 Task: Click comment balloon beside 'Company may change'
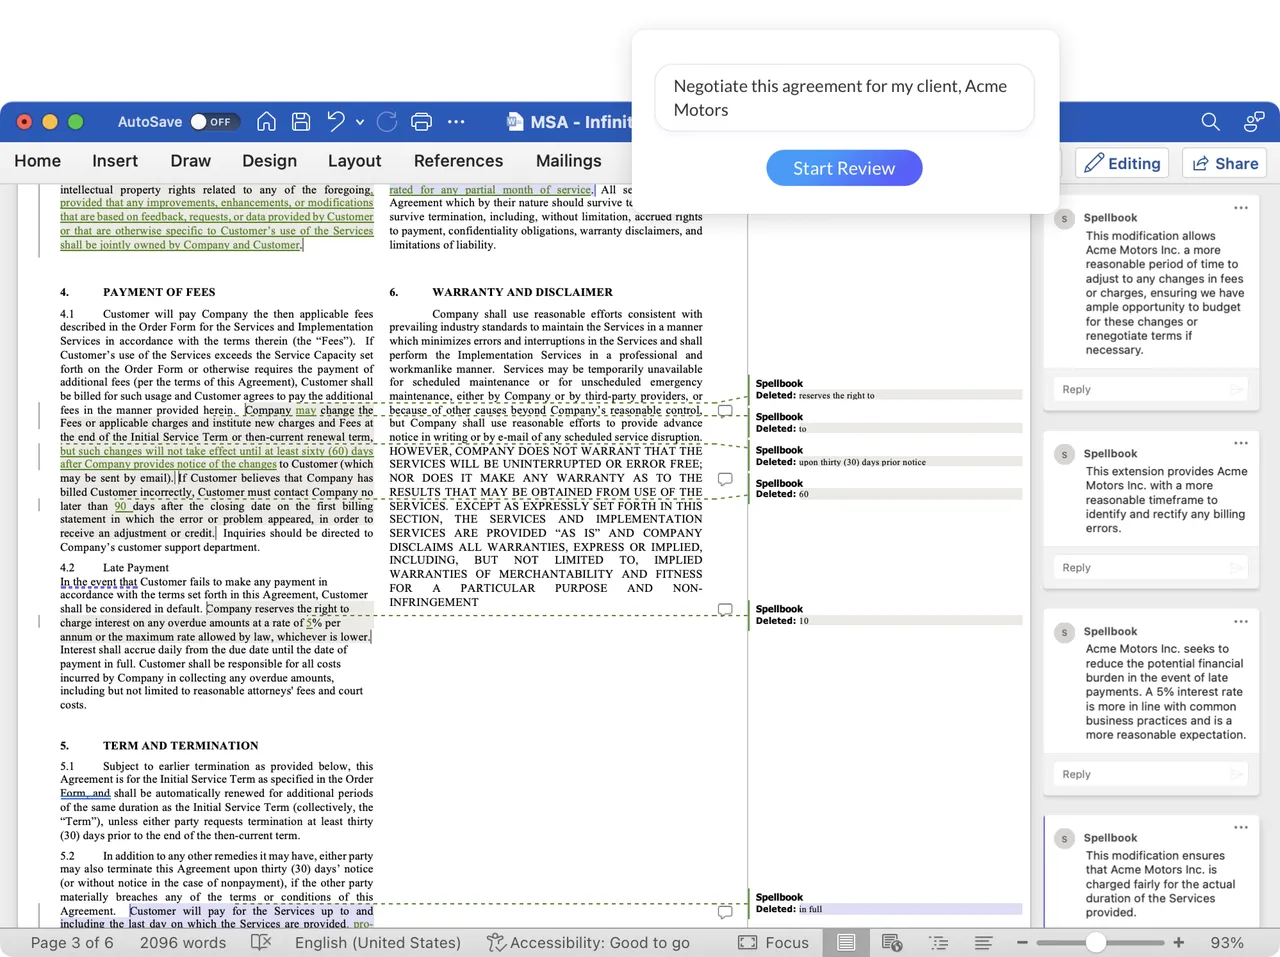click(725, 411)
